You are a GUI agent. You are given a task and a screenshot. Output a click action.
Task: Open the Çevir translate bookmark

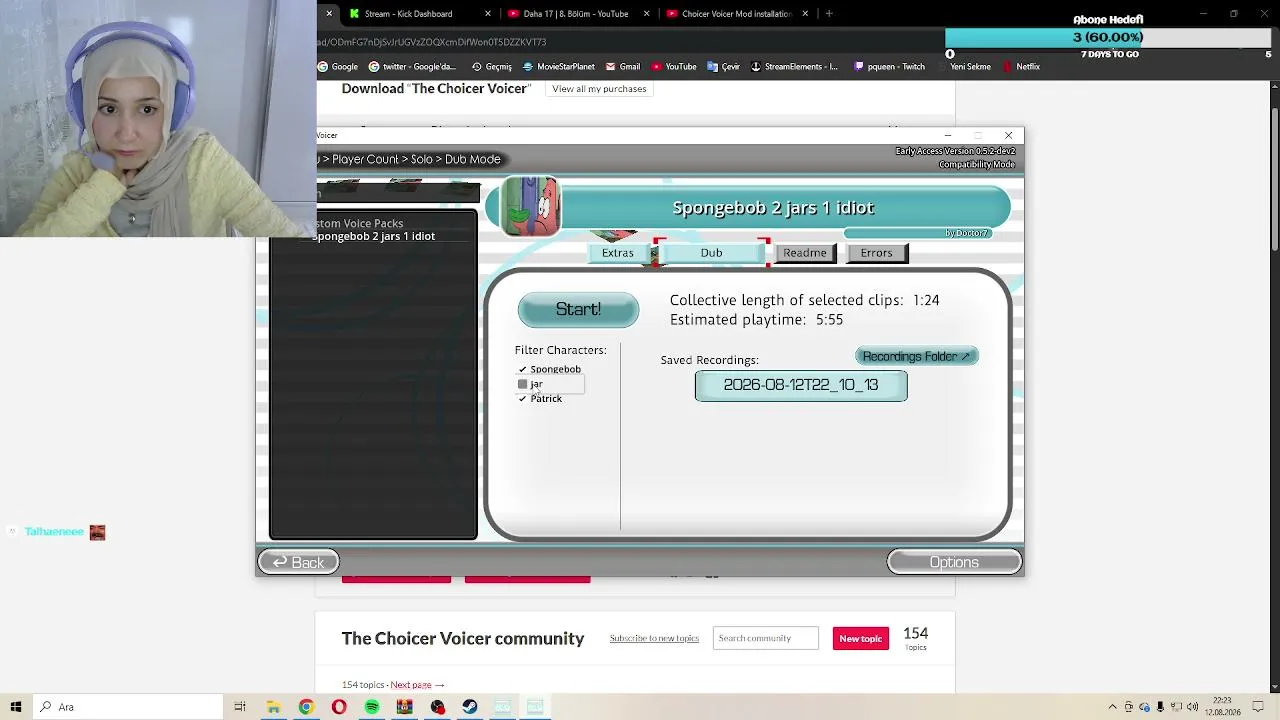tap(724, 67)
